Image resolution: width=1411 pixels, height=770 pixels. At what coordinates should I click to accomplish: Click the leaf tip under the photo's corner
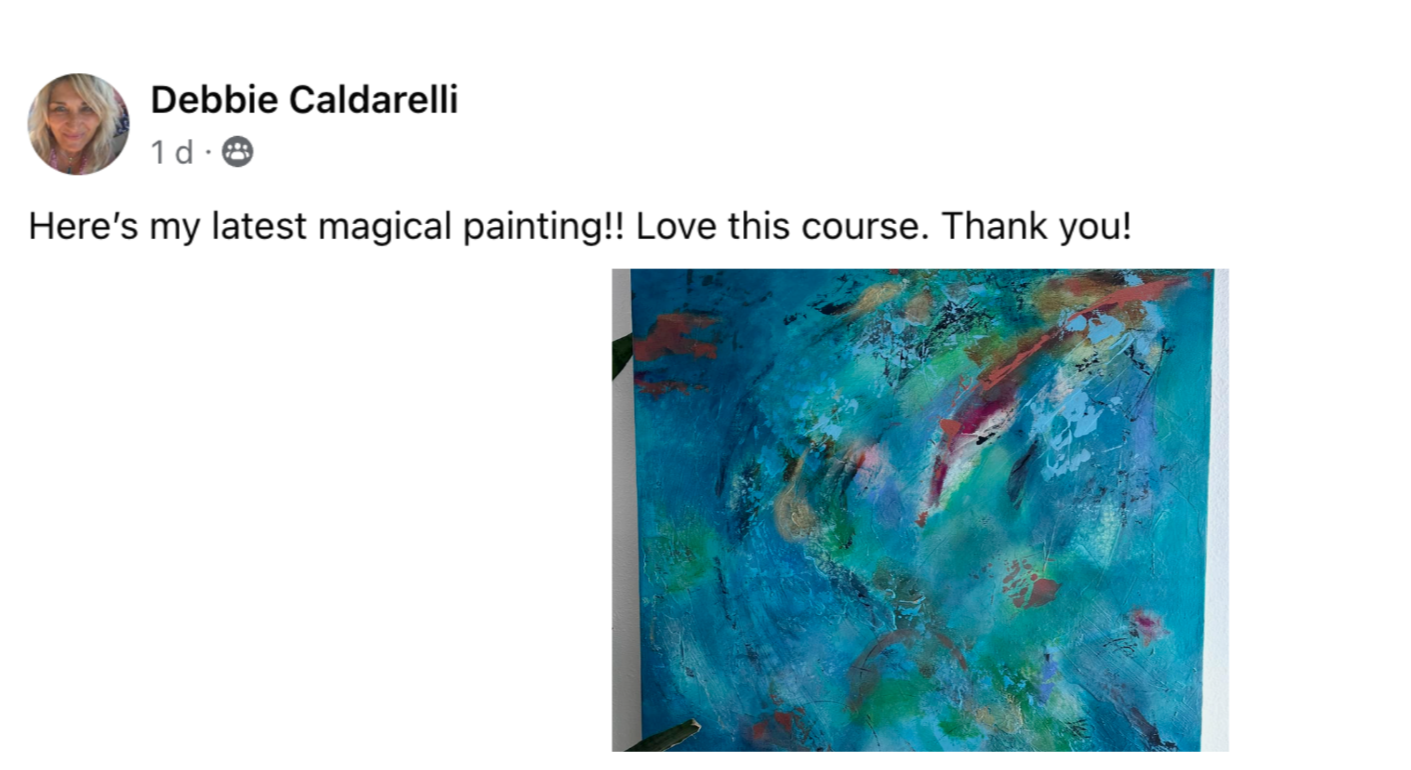click(x=663, y=735)
